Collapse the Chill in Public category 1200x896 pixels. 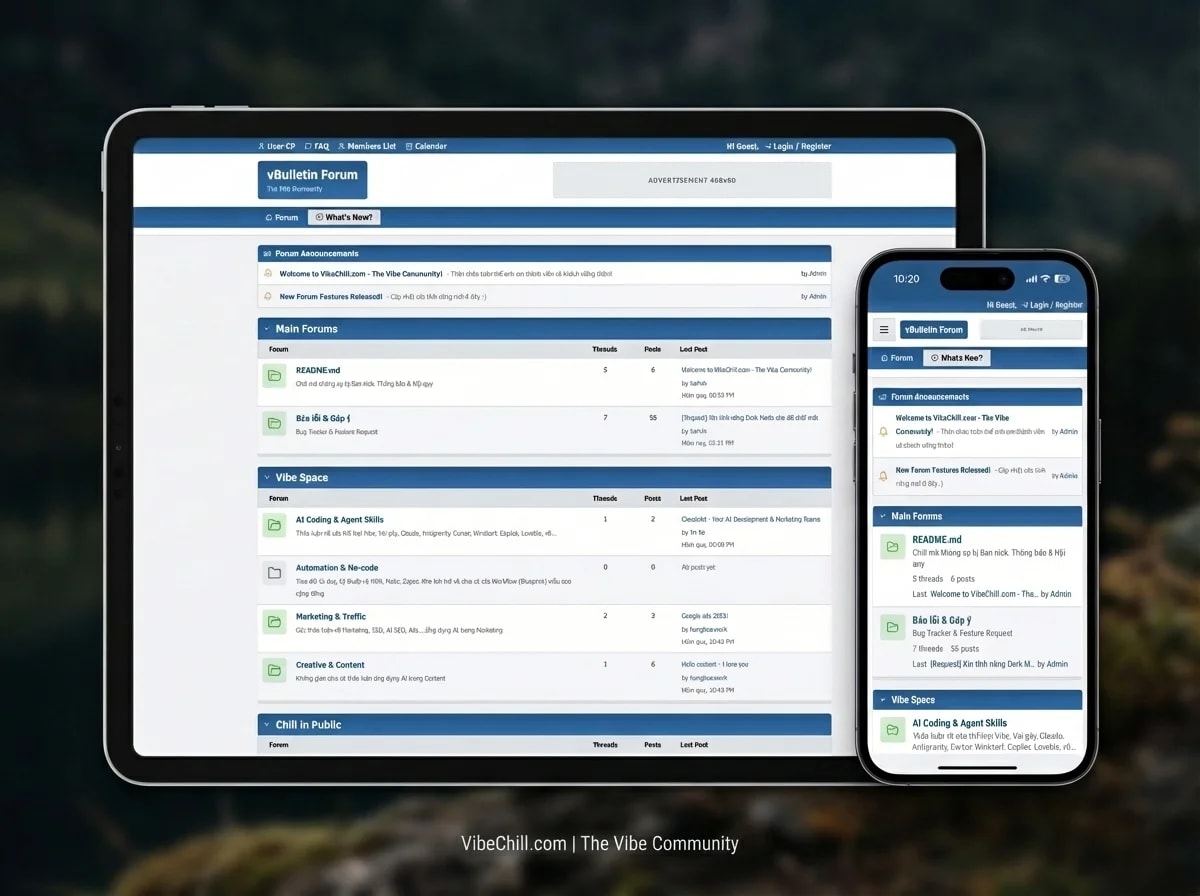click(267, 725)
